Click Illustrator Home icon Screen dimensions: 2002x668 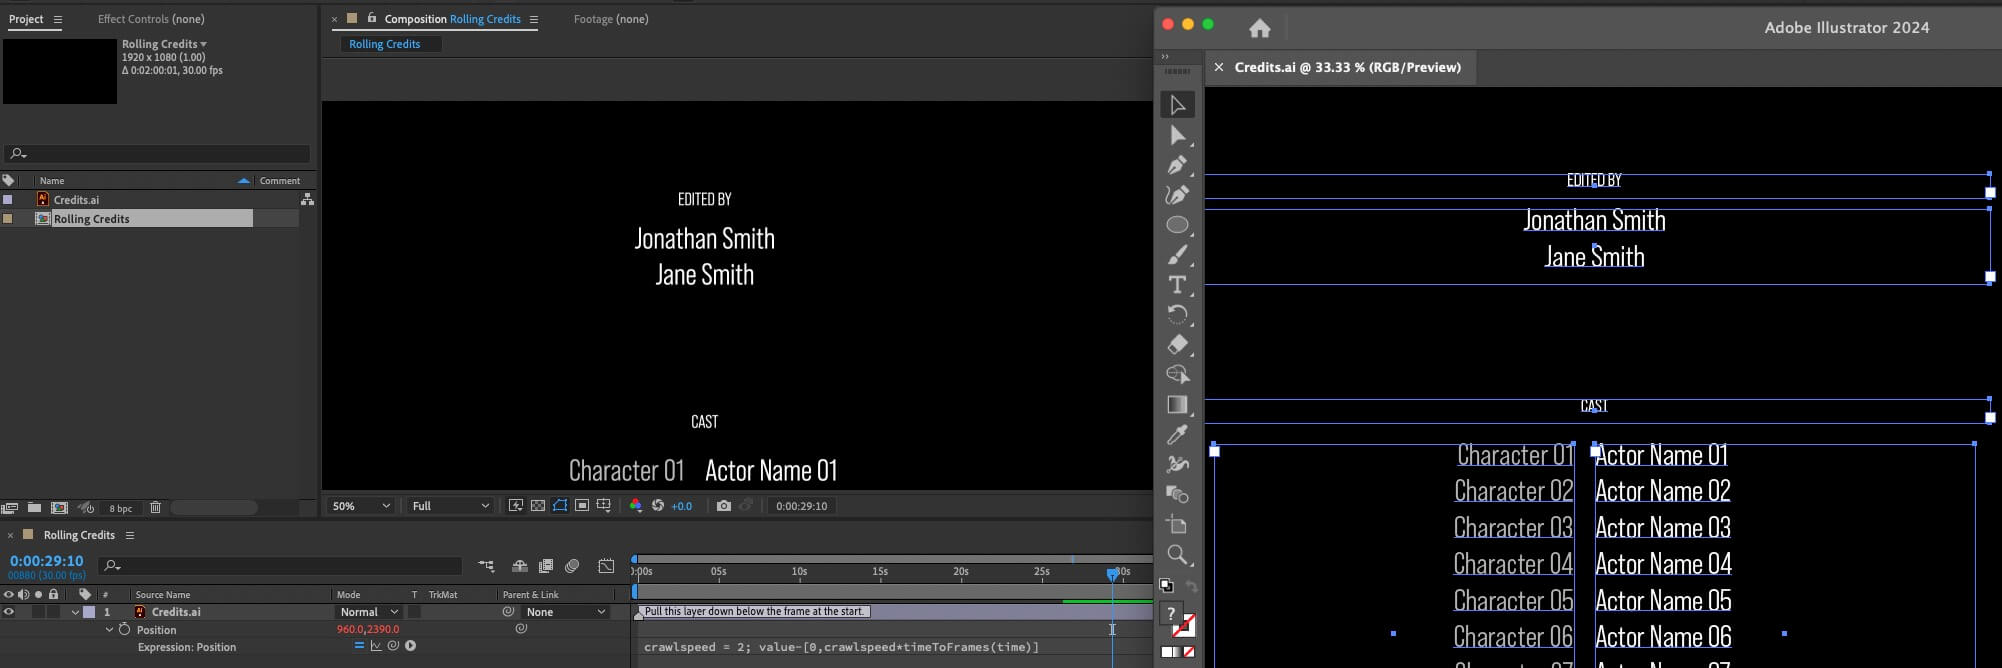click(1260, 28)
